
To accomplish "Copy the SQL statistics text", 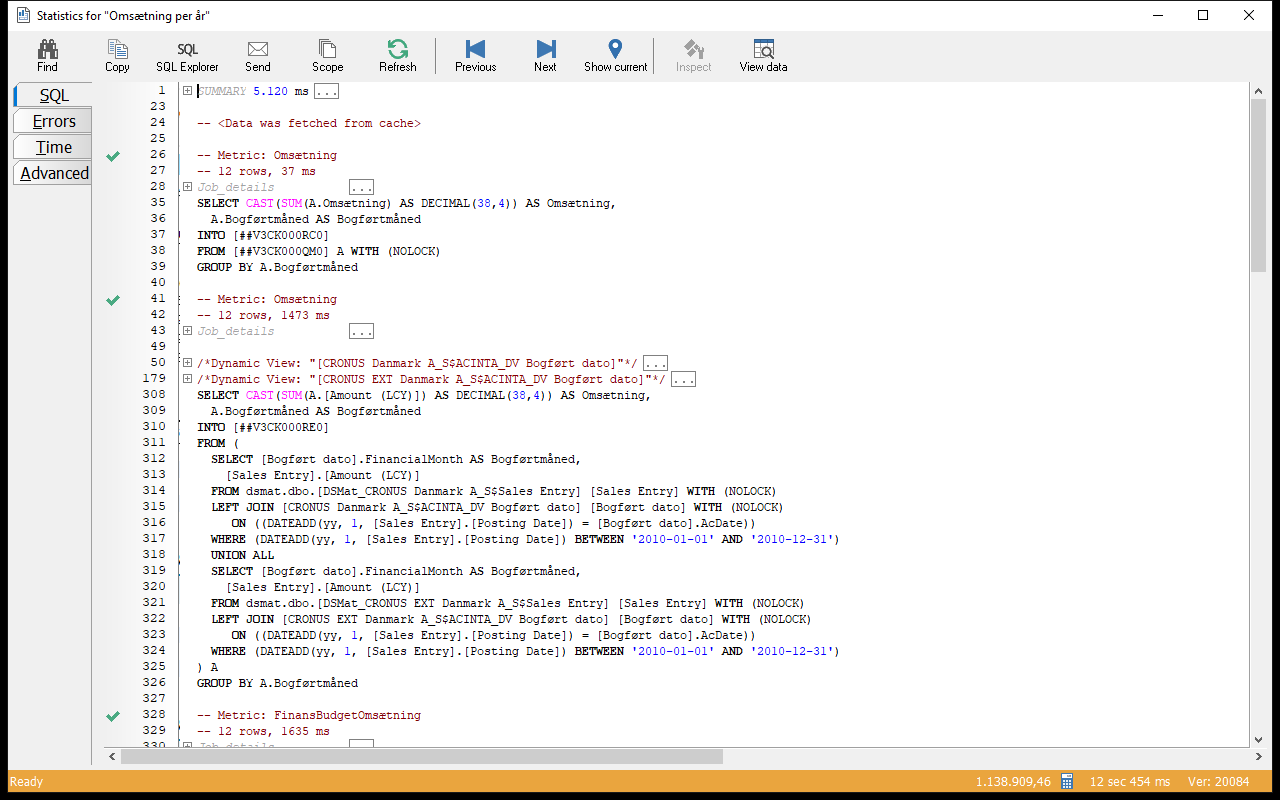I will (117, 56).
